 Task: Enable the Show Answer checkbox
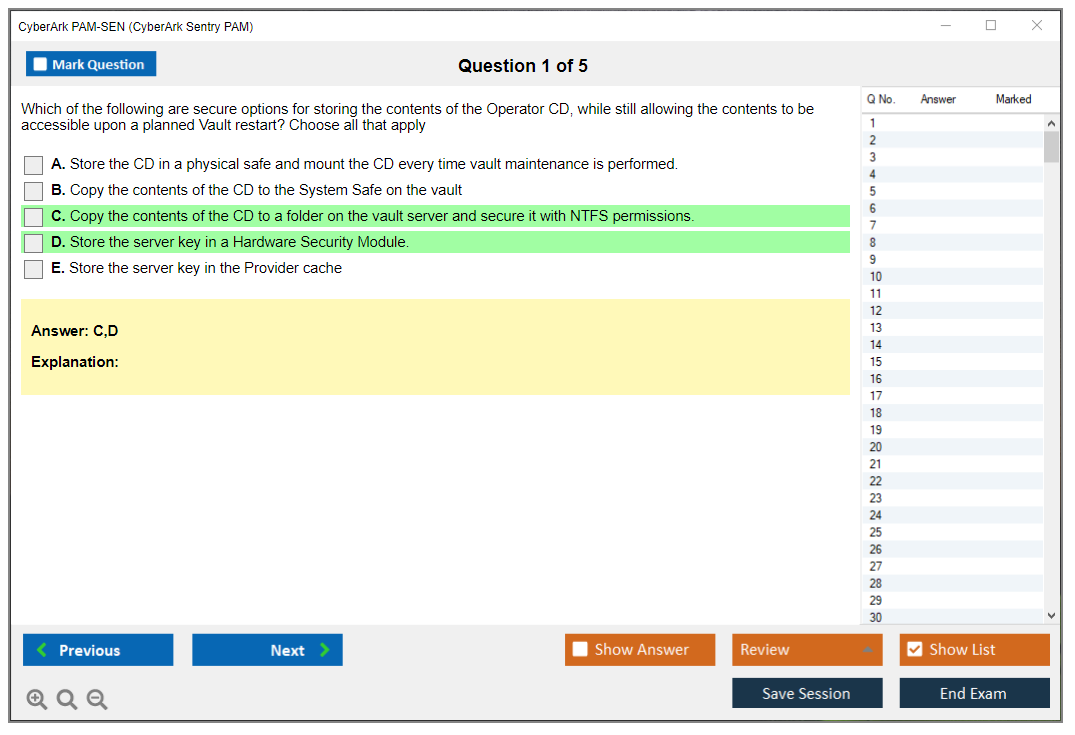tap(581, 650)
